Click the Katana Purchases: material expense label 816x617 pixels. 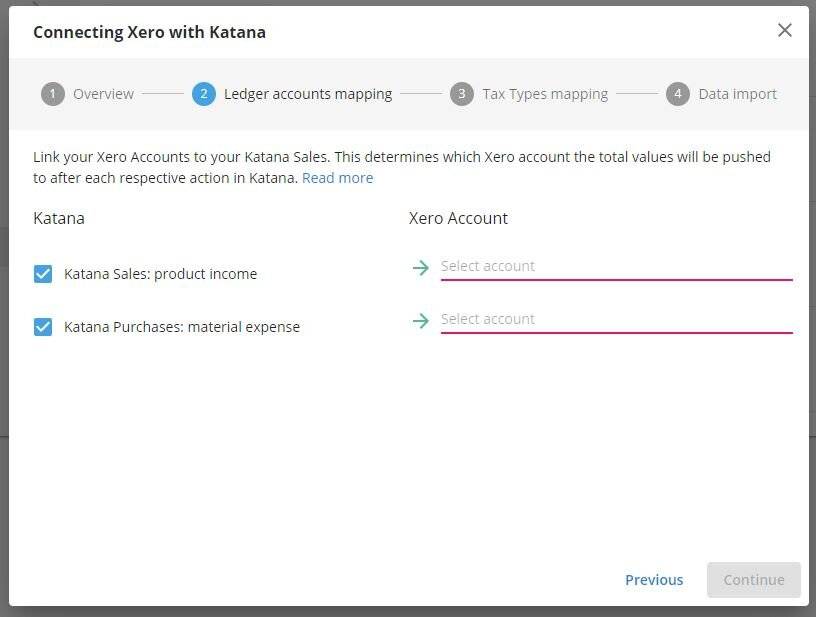point(182,327)
